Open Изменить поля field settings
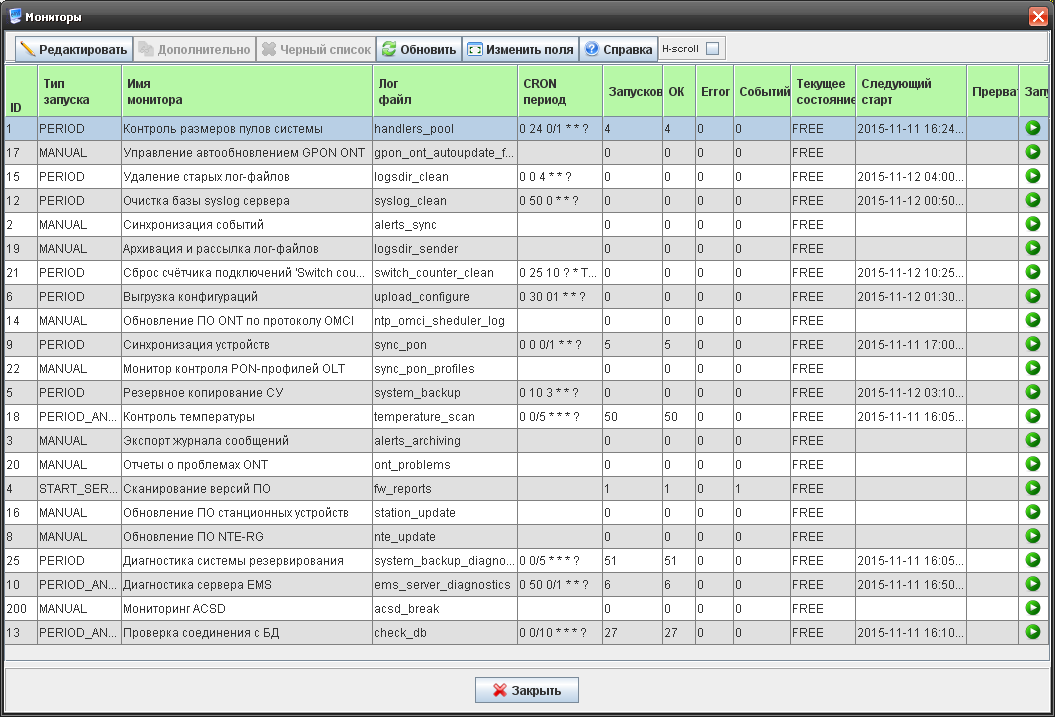The image size is (1055, 717). click(x=521, y=49)
